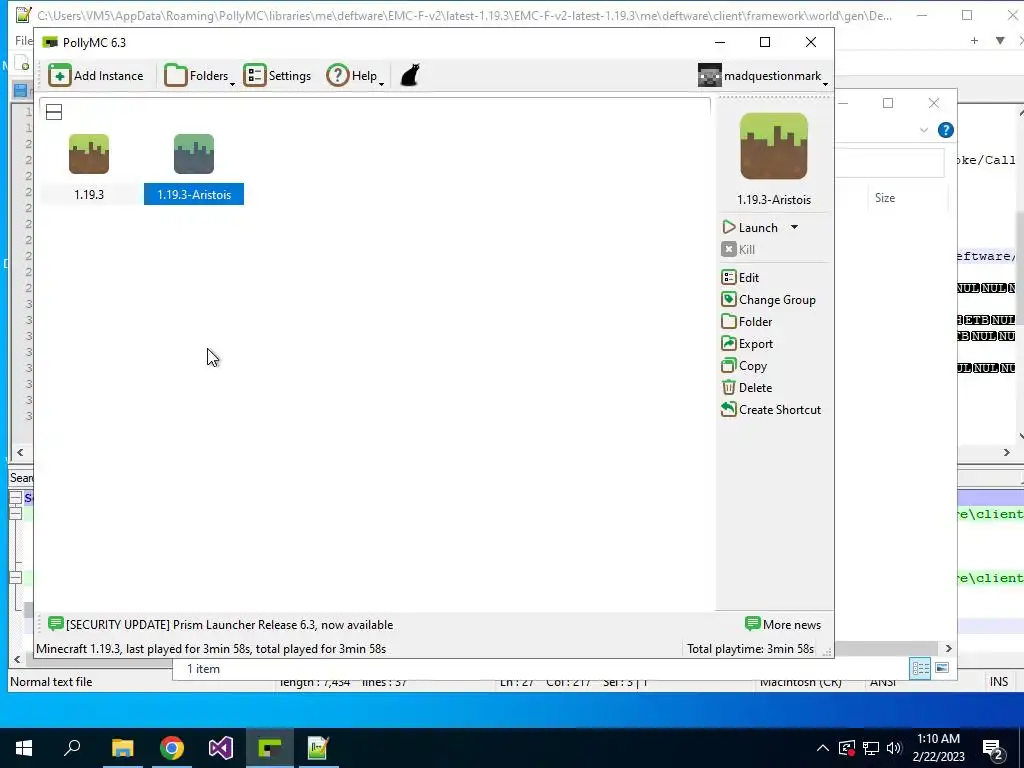The width and height of the screenshot is (1024, 768).
Task: Click the Notepad++ plus tab button
Action: pos(974,40)
